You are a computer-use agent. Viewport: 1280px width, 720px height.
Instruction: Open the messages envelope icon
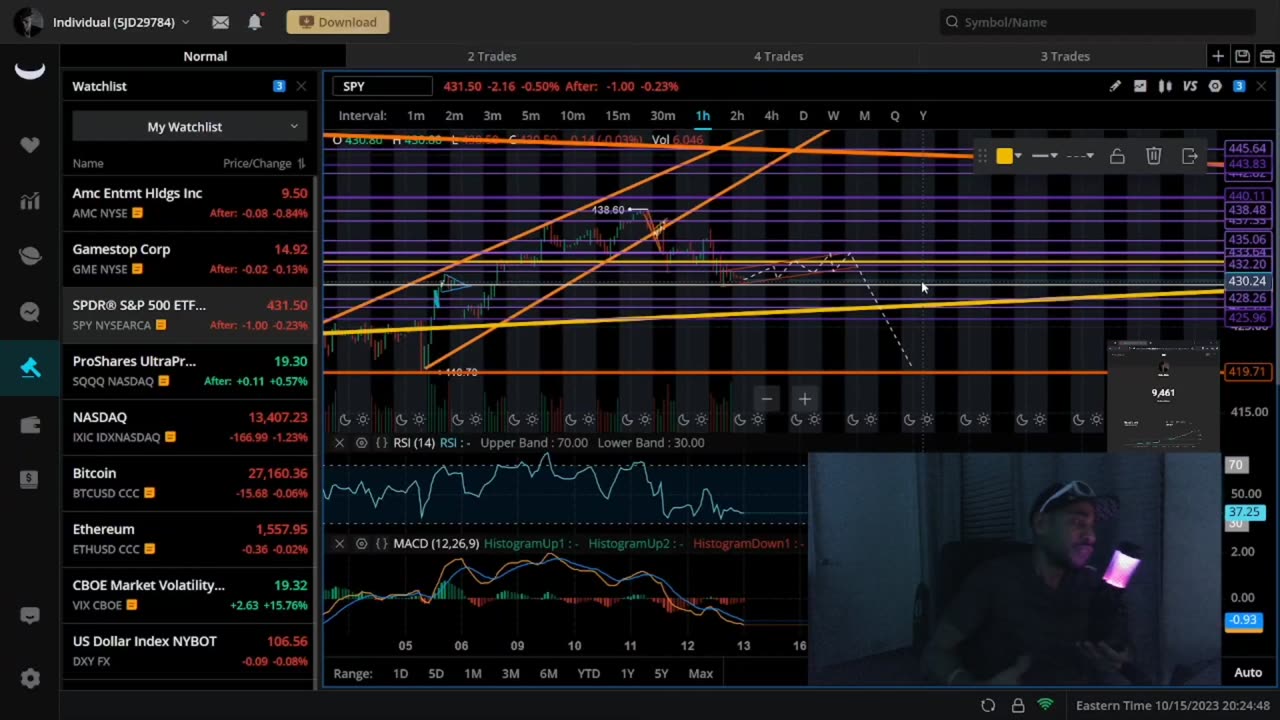pos(220,22)
